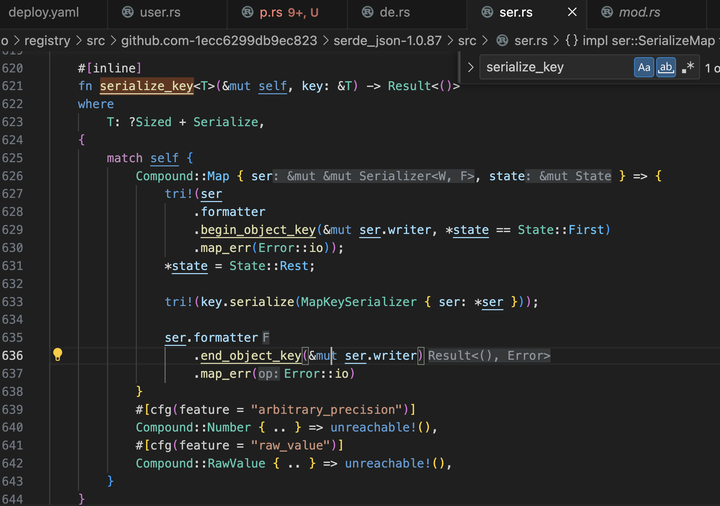Open the src breadcrumb folder dropdown

466,41
